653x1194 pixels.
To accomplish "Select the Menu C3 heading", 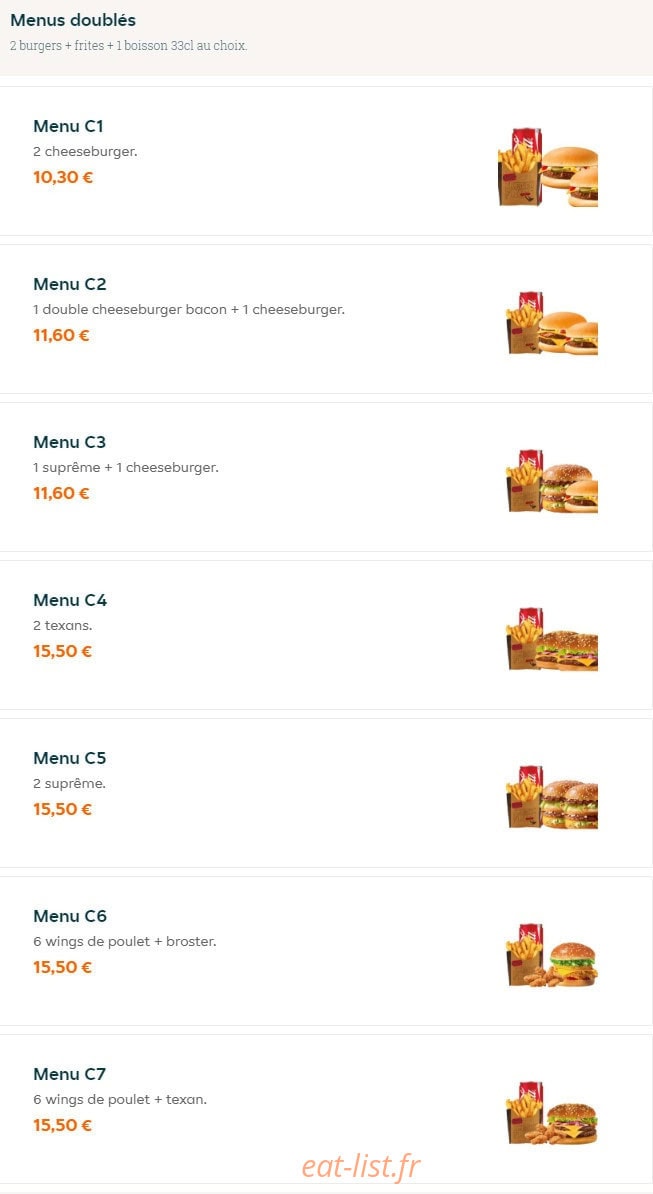I will pyautogui.click(x=69, y=442).
